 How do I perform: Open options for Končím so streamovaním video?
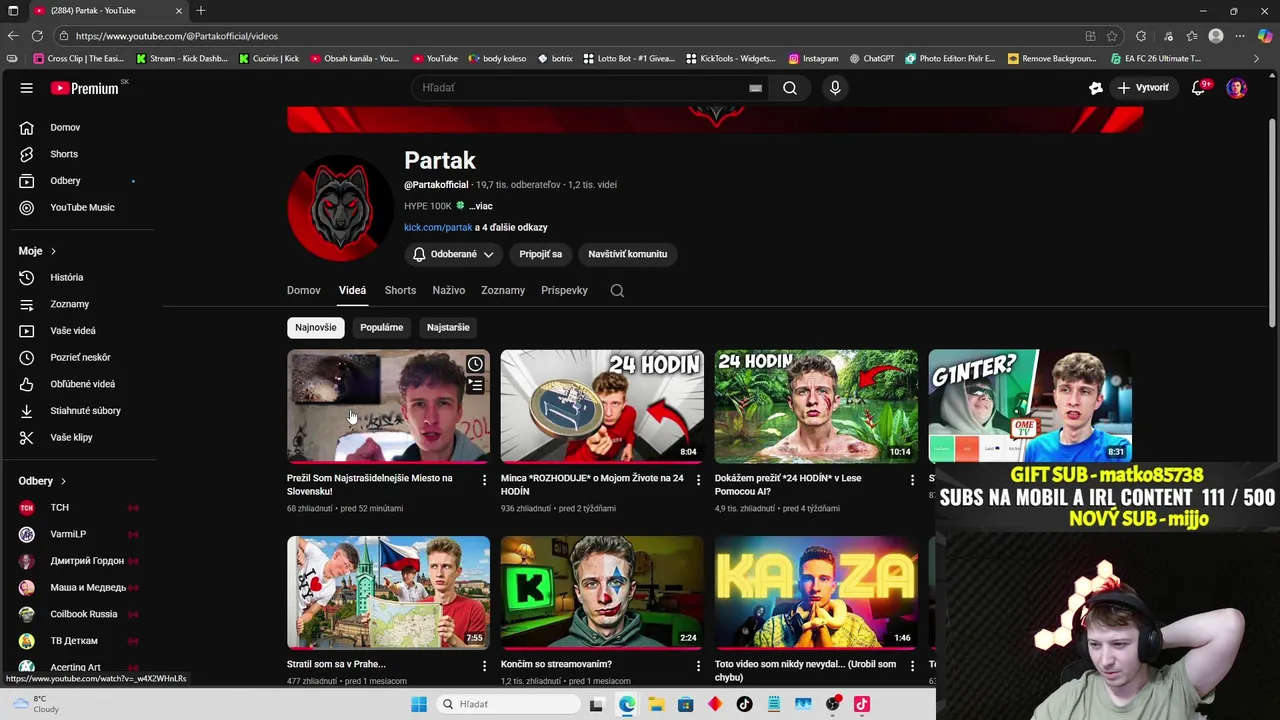click(698, 666)
